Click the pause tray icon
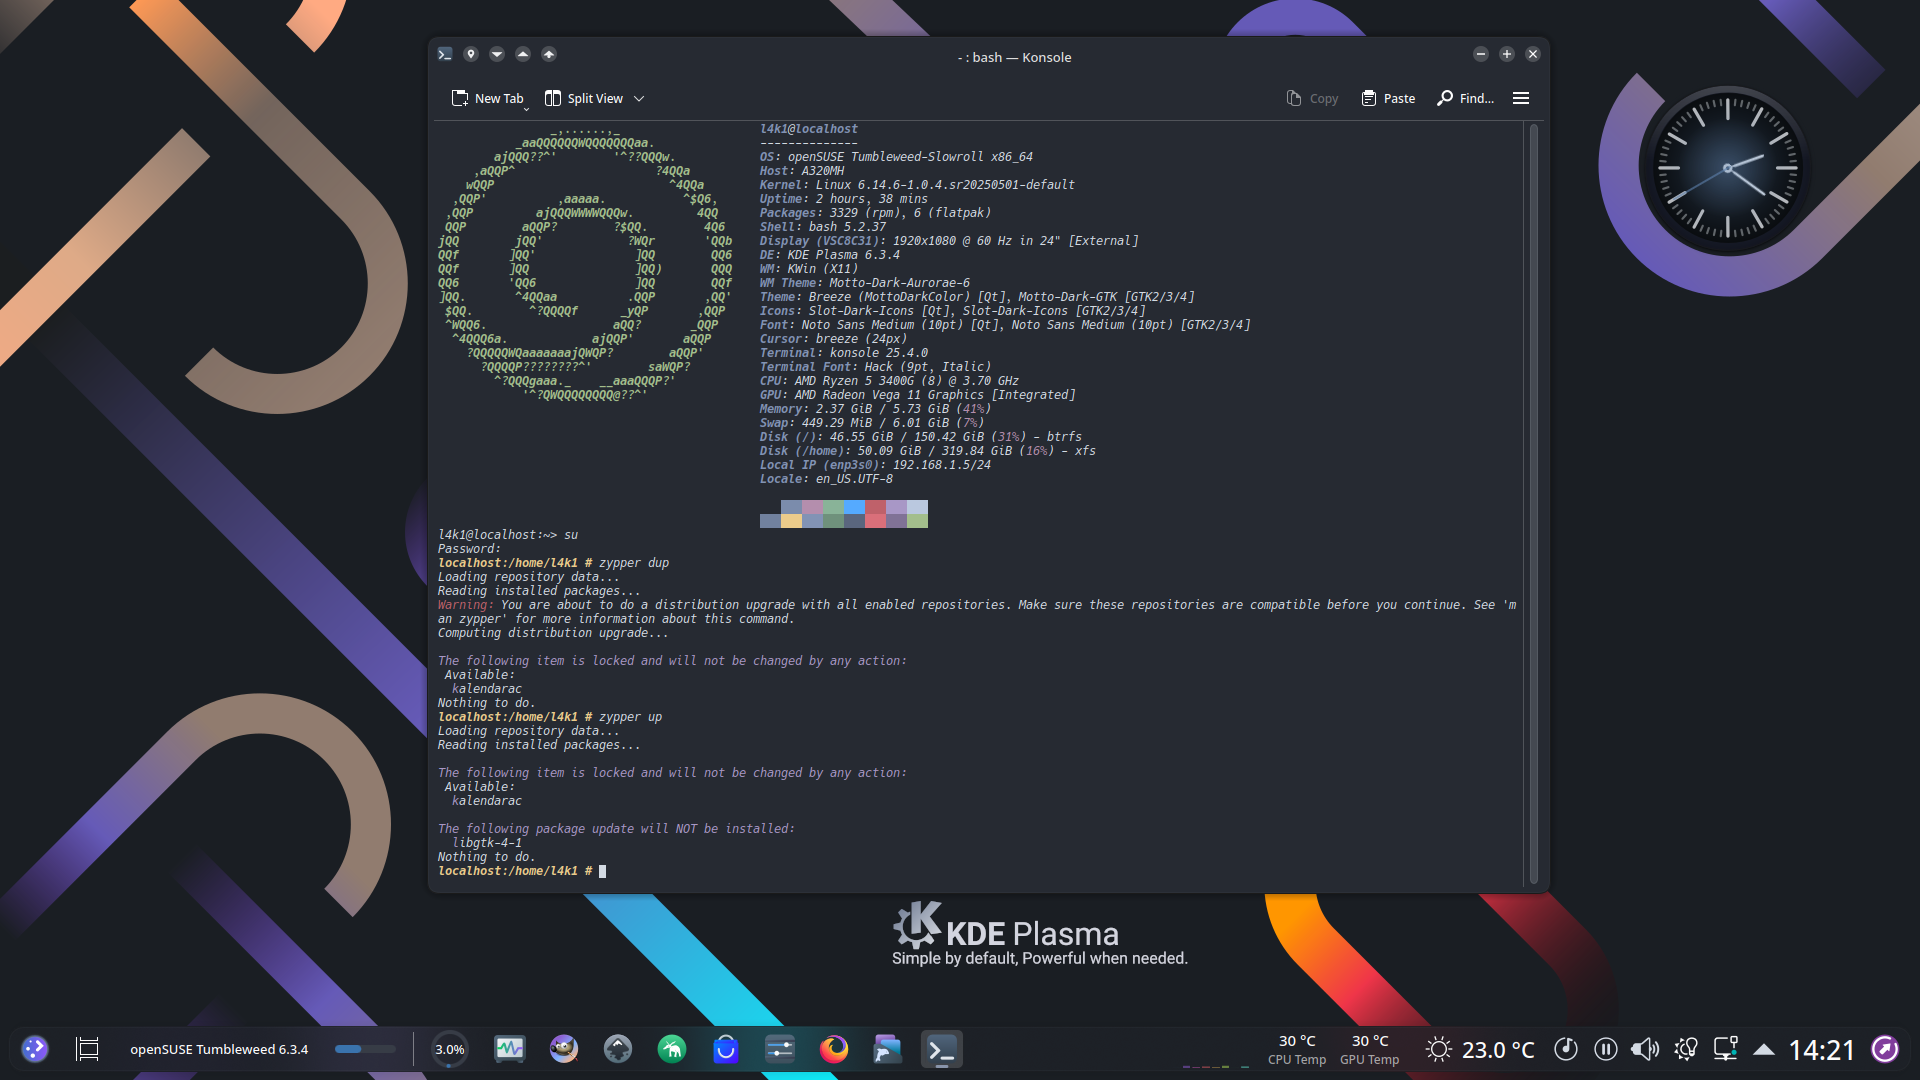The height and width of the screenshot is (1080, 1920). [1606, 1049]
